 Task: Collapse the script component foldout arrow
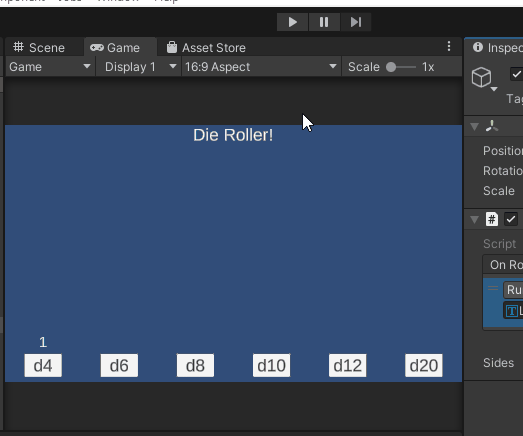click(474, 220)
